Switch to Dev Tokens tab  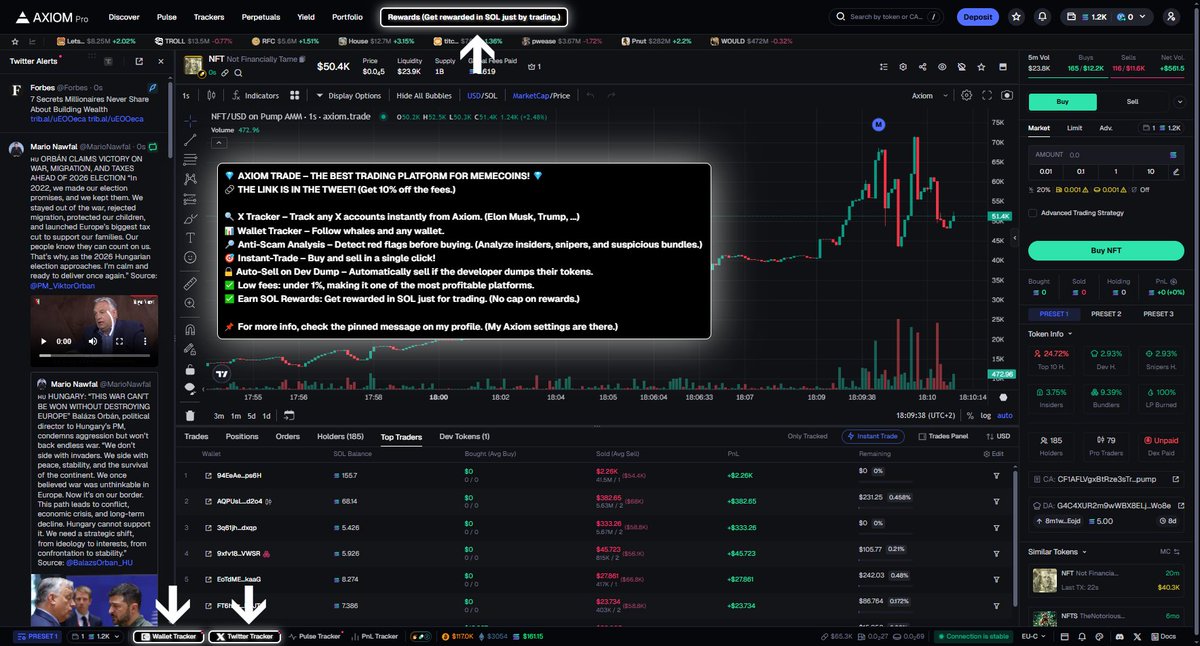click(464, 437)
